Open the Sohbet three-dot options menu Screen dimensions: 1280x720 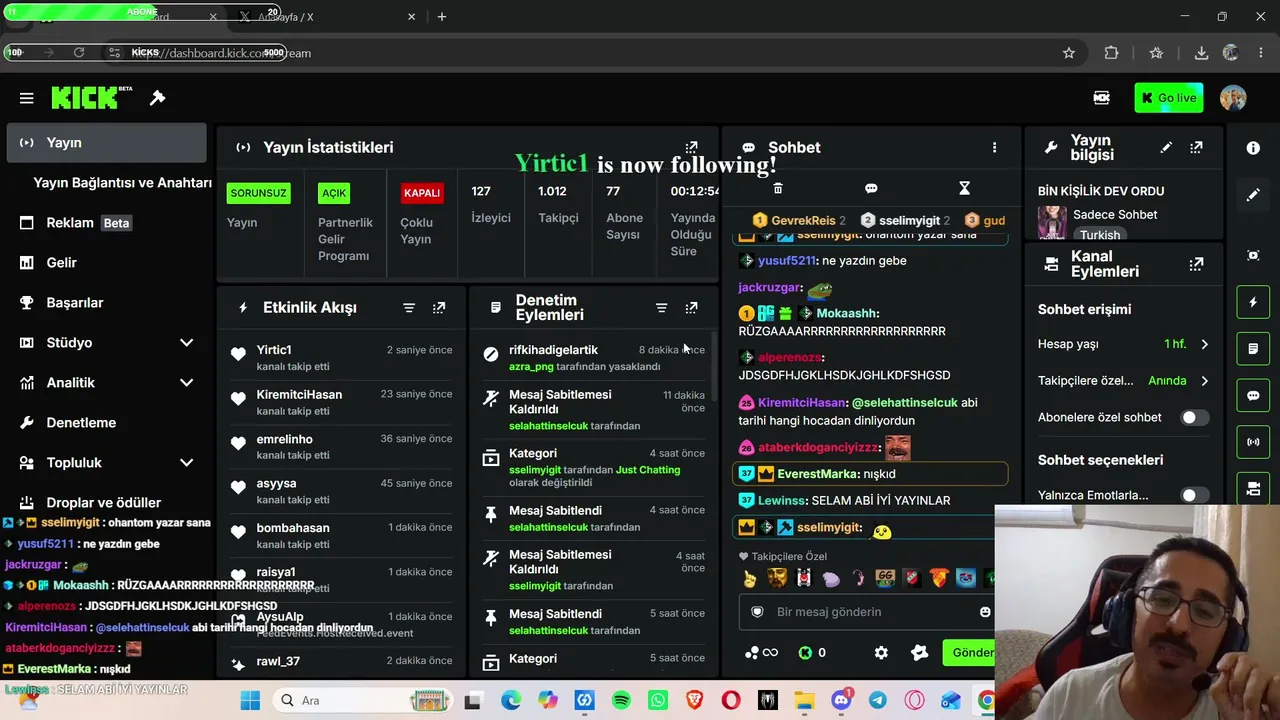click(994, 148)
